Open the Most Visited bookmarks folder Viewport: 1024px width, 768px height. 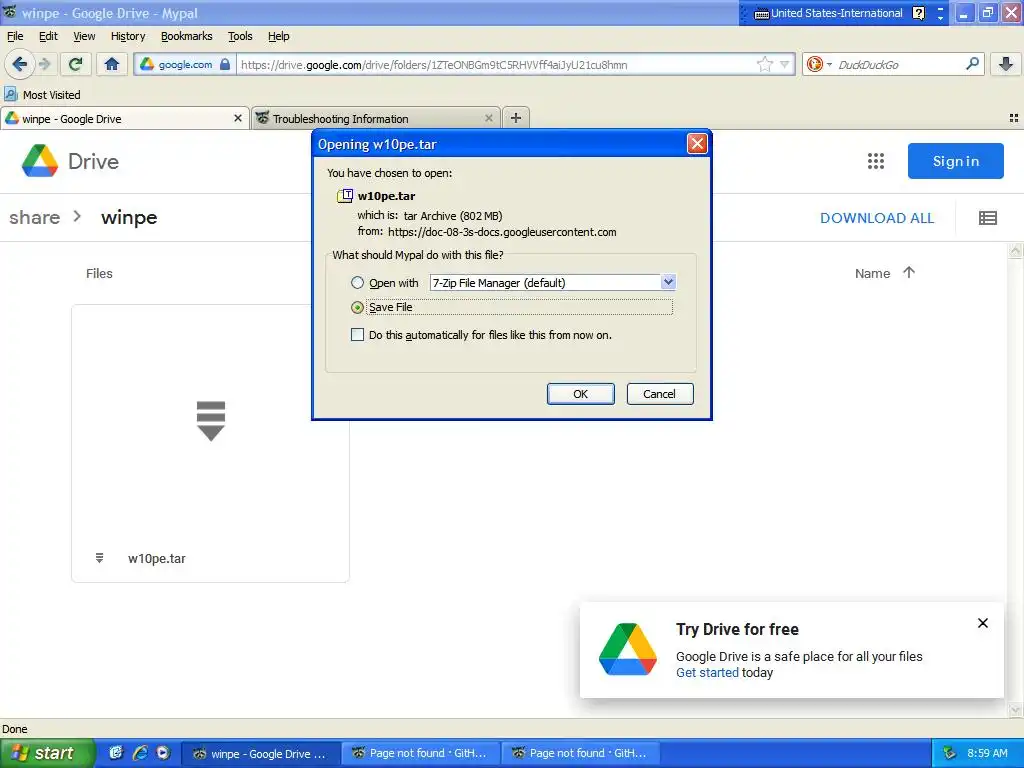point(43,95)
